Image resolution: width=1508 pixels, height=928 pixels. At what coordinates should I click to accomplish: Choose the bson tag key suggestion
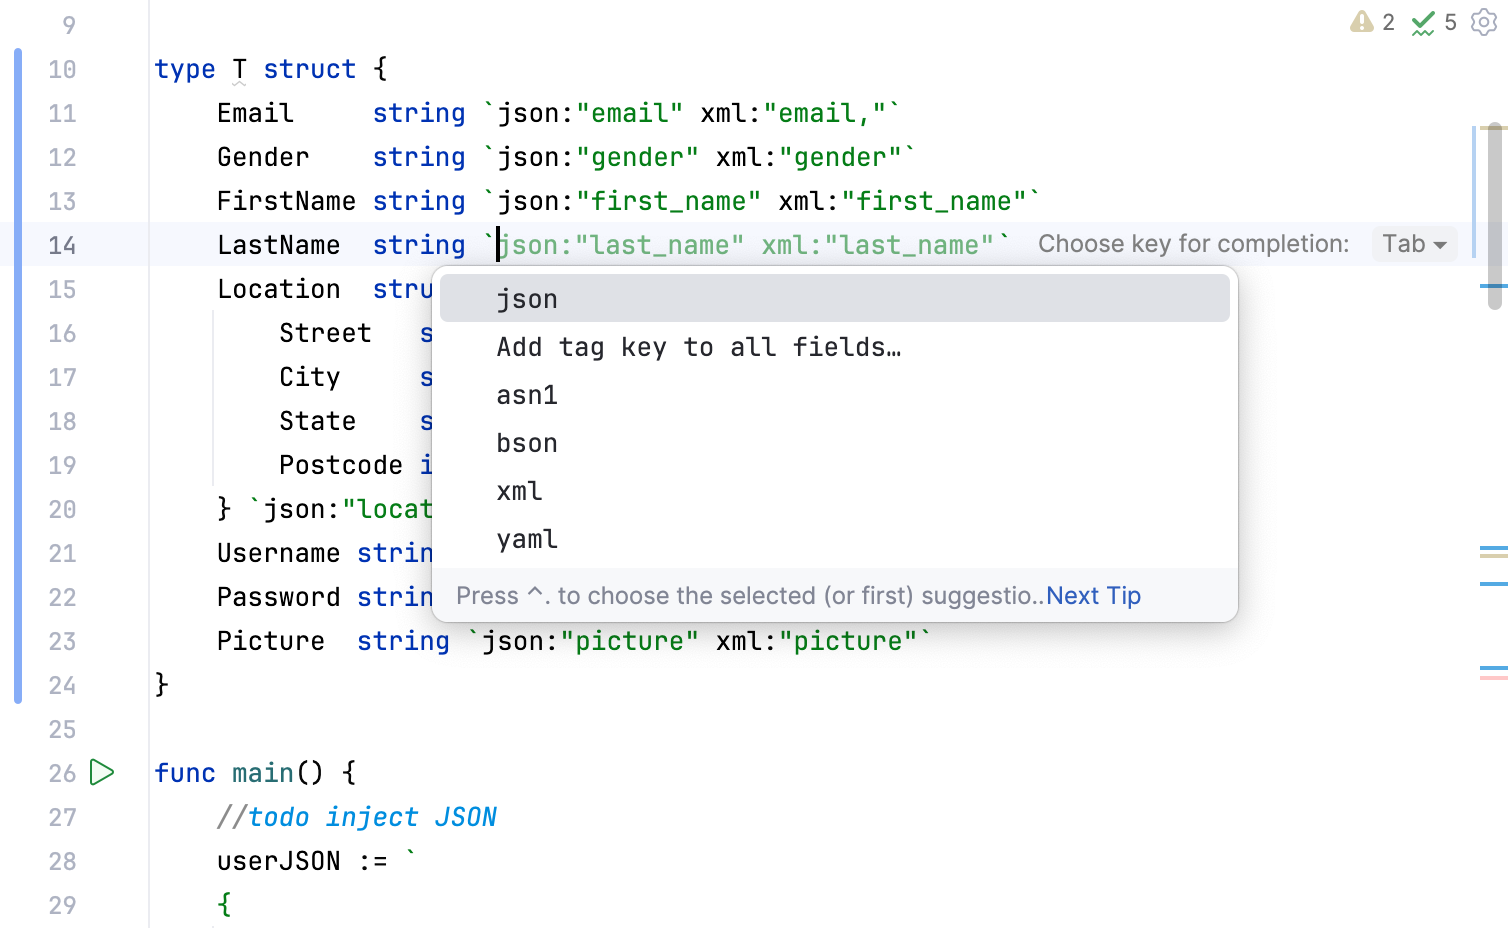[x=527, y=443]
